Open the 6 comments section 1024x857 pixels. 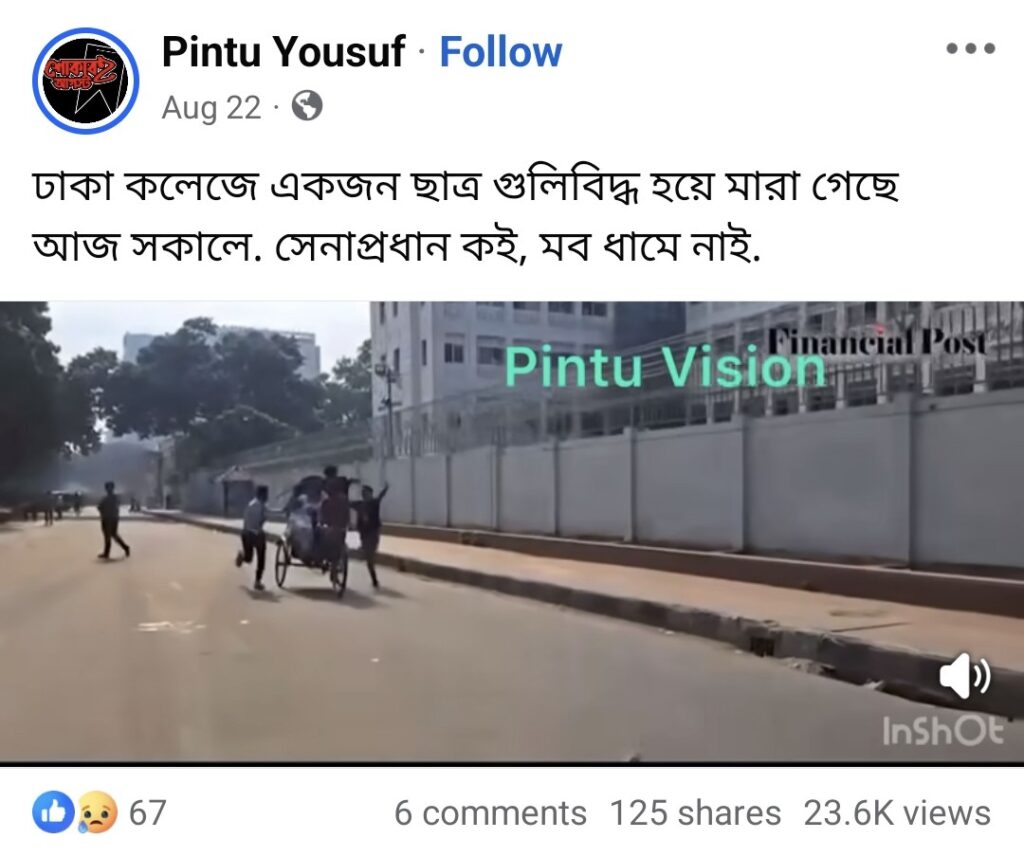pyautogui.click(x=490, y=813)
